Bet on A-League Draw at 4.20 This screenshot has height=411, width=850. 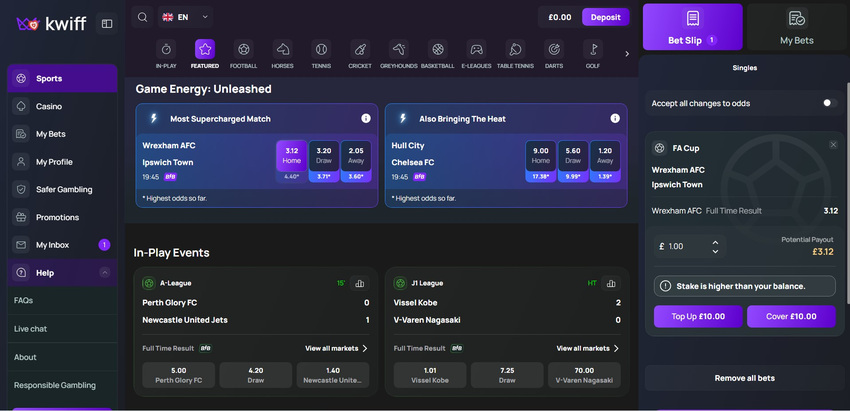pos(255,375)
